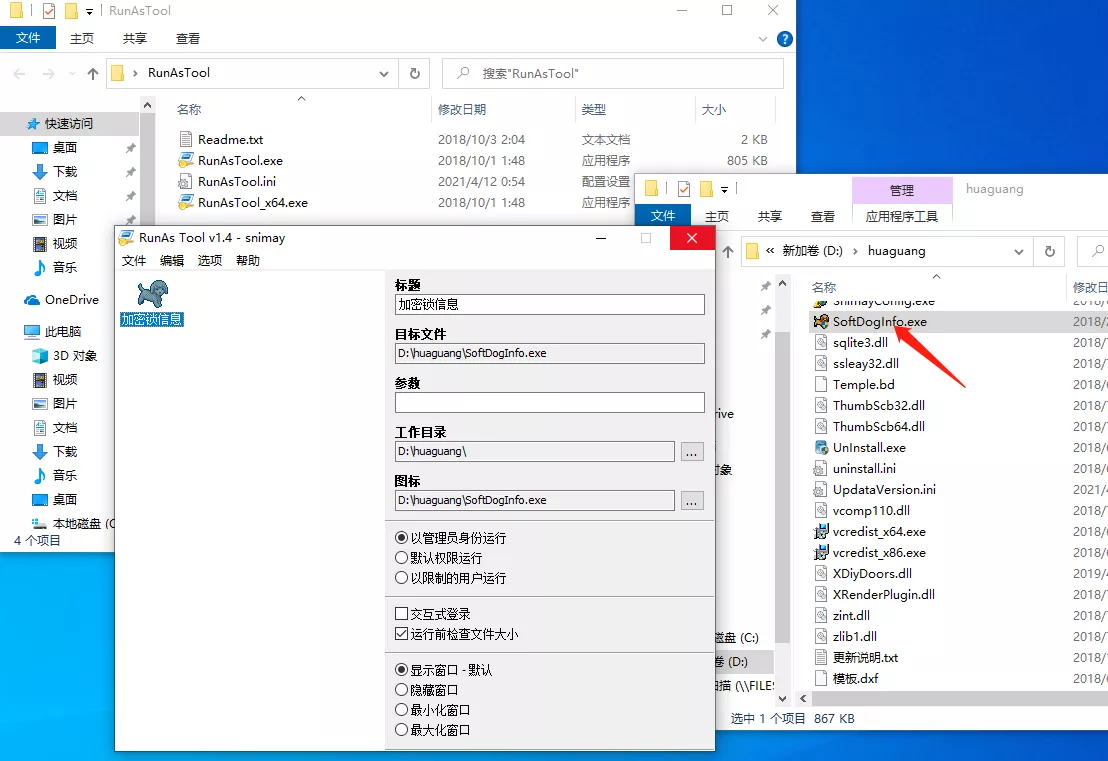
Task: Click the RunAsTool.exe application icon
Action: tap(185, 160)
